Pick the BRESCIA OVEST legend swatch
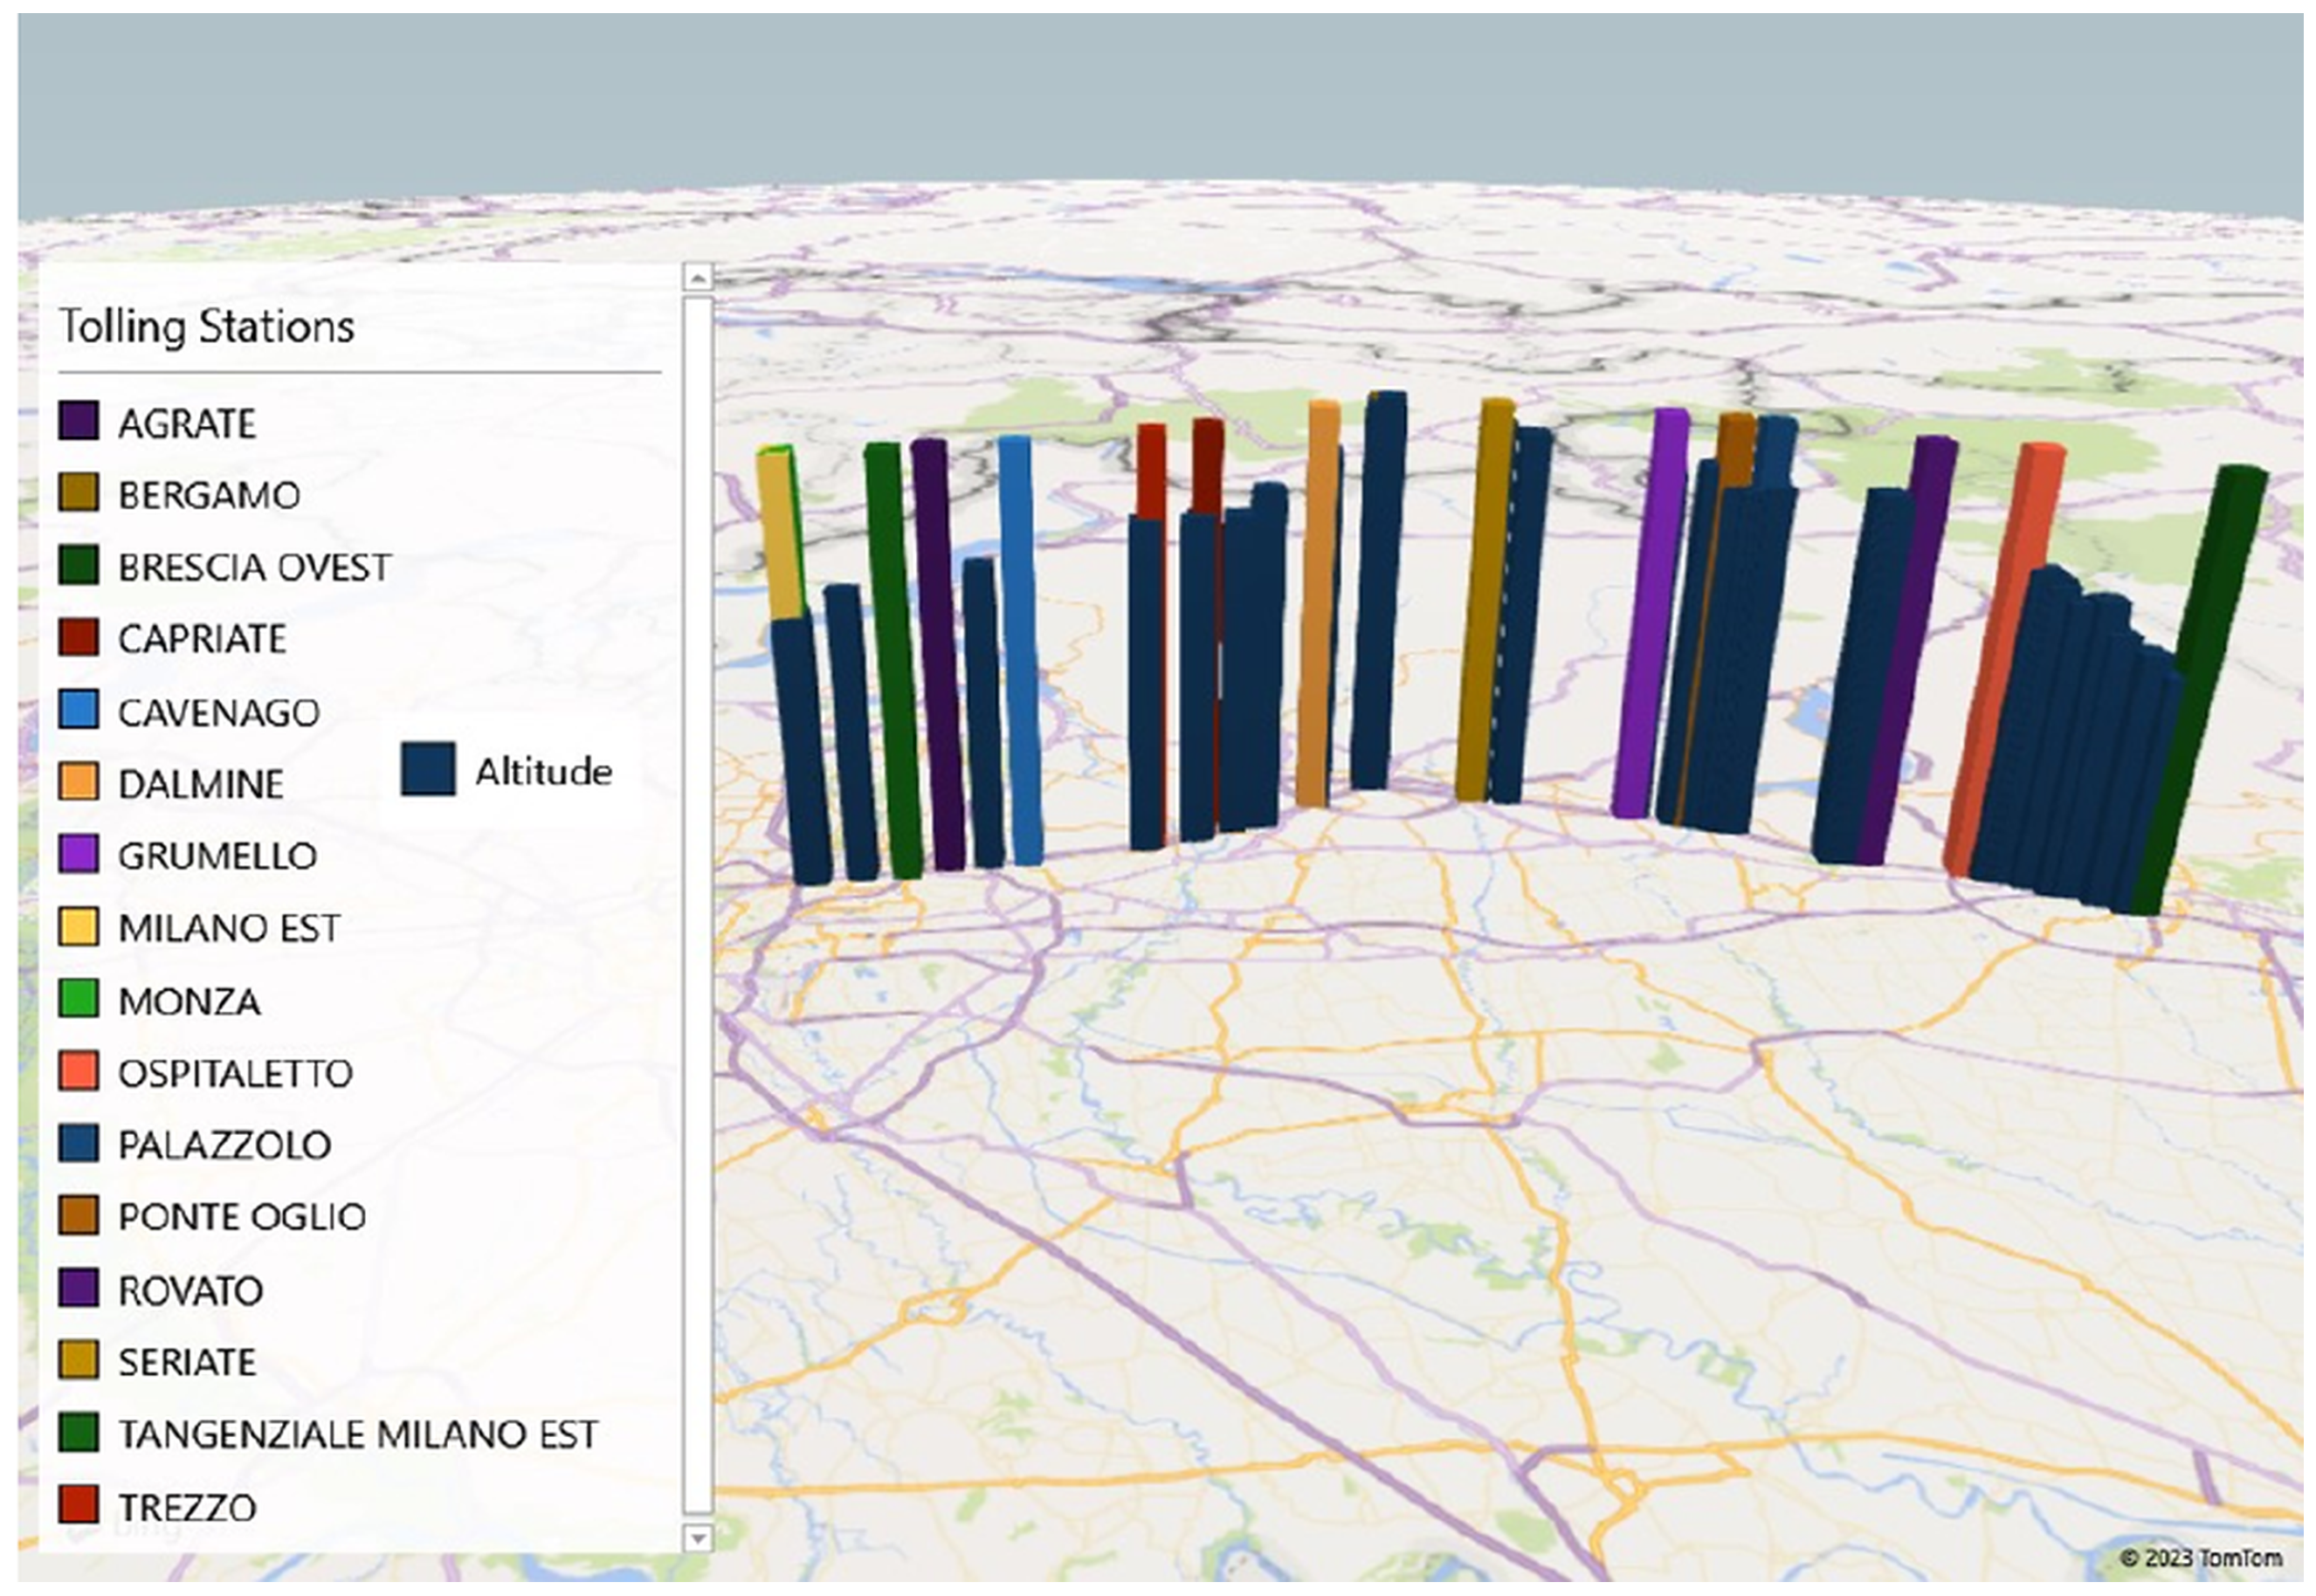This screenshot has height=1596, width=2316. point(79,565)
